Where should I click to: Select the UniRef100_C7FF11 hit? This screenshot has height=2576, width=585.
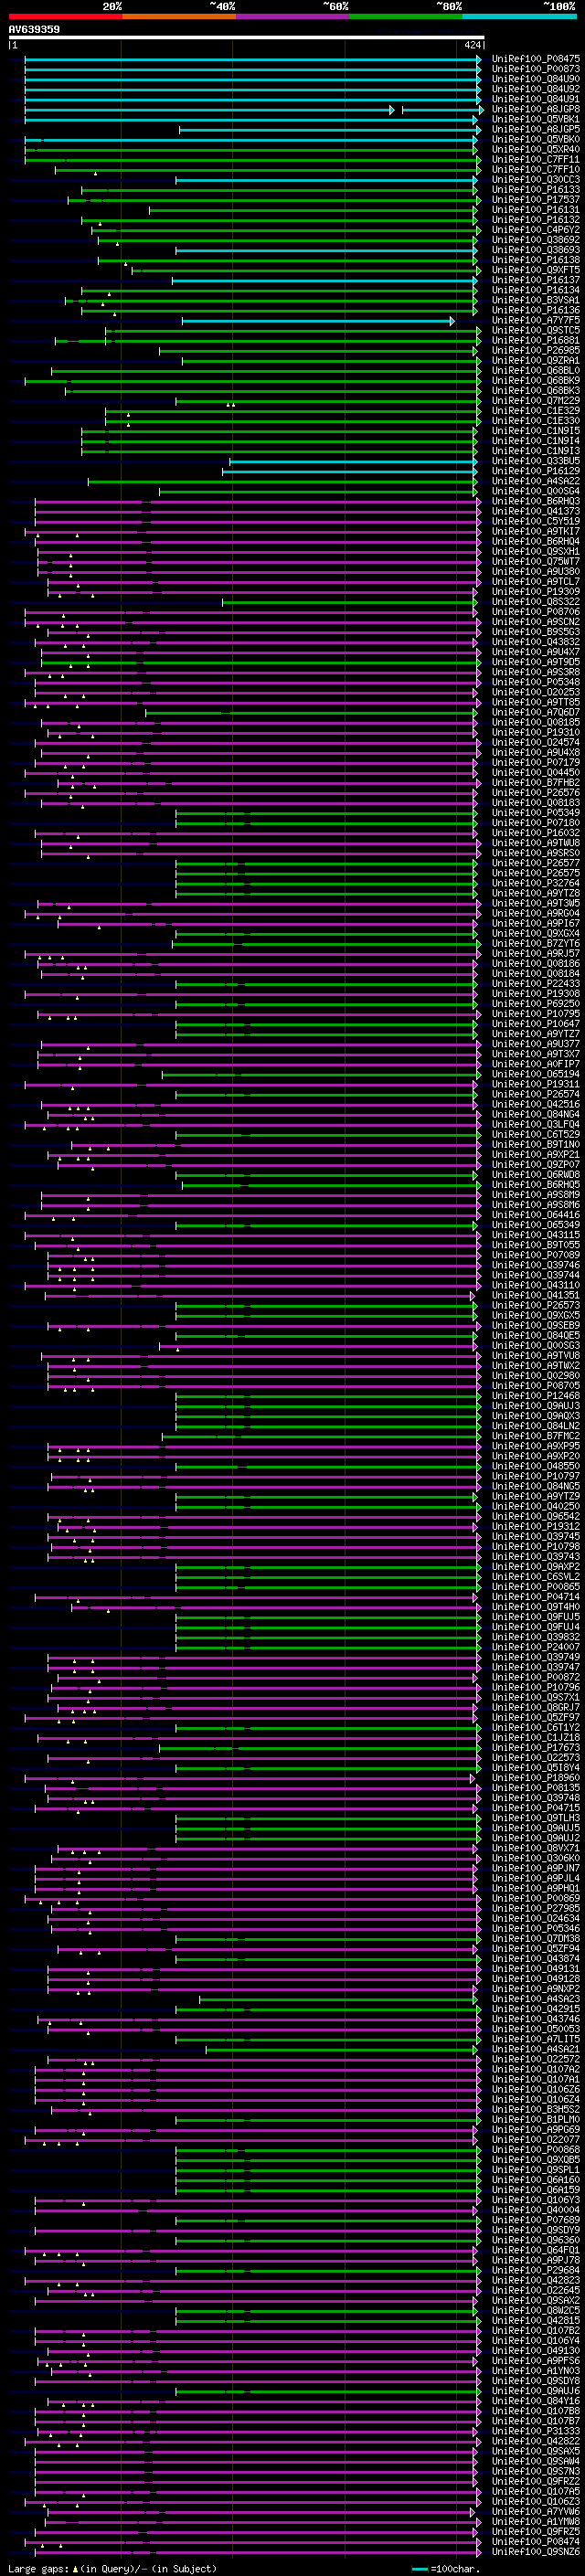(x=535, y=159)
